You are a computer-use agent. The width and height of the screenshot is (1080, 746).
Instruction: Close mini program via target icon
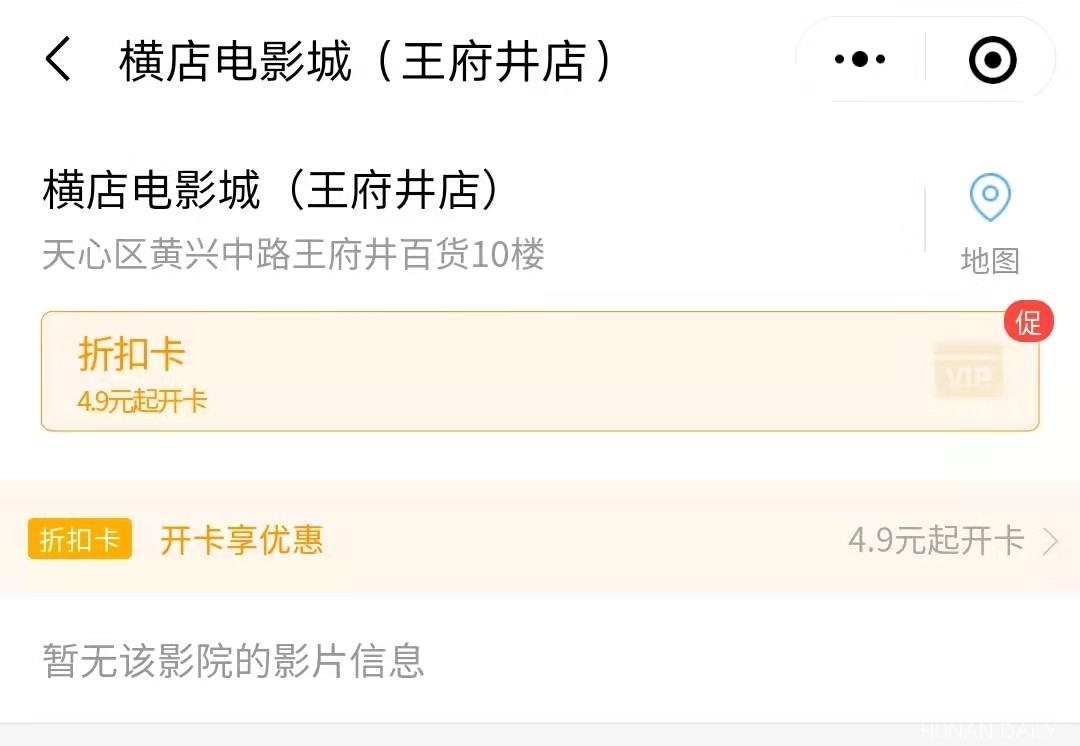(992, 60)
